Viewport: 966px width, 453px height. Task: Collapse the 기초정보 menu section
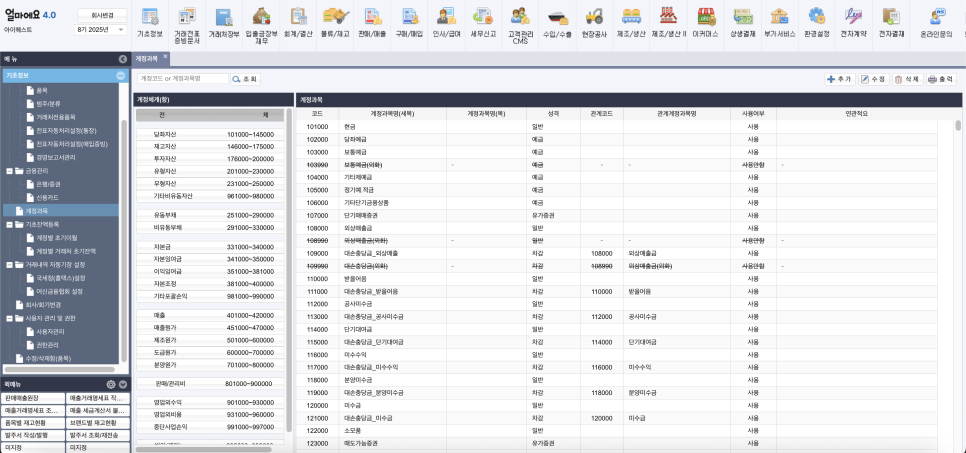121,76
